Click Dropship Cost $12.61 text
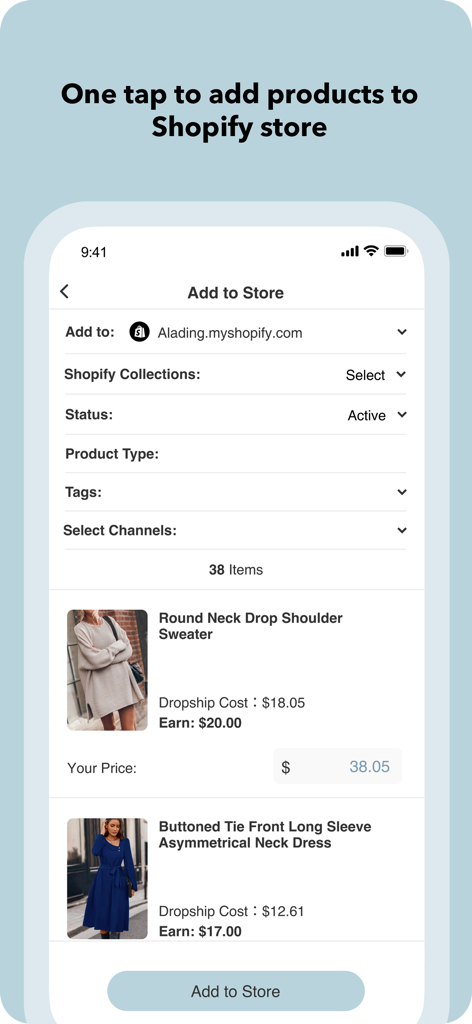The image size is (472, 1024). [x=232, y=911]
